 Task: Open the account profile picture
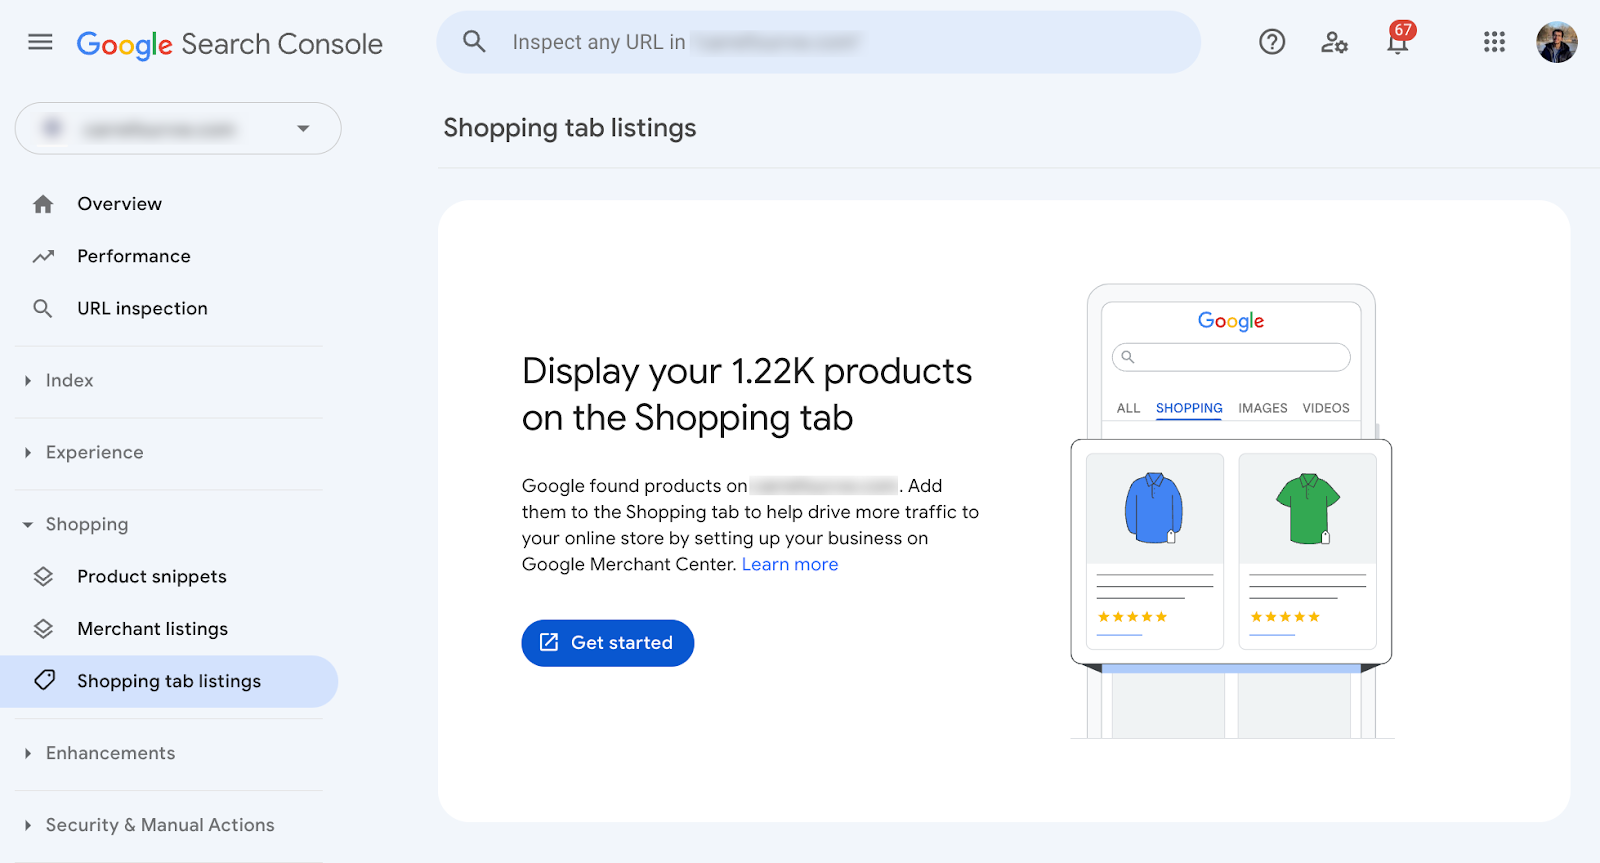(1557, 42)
